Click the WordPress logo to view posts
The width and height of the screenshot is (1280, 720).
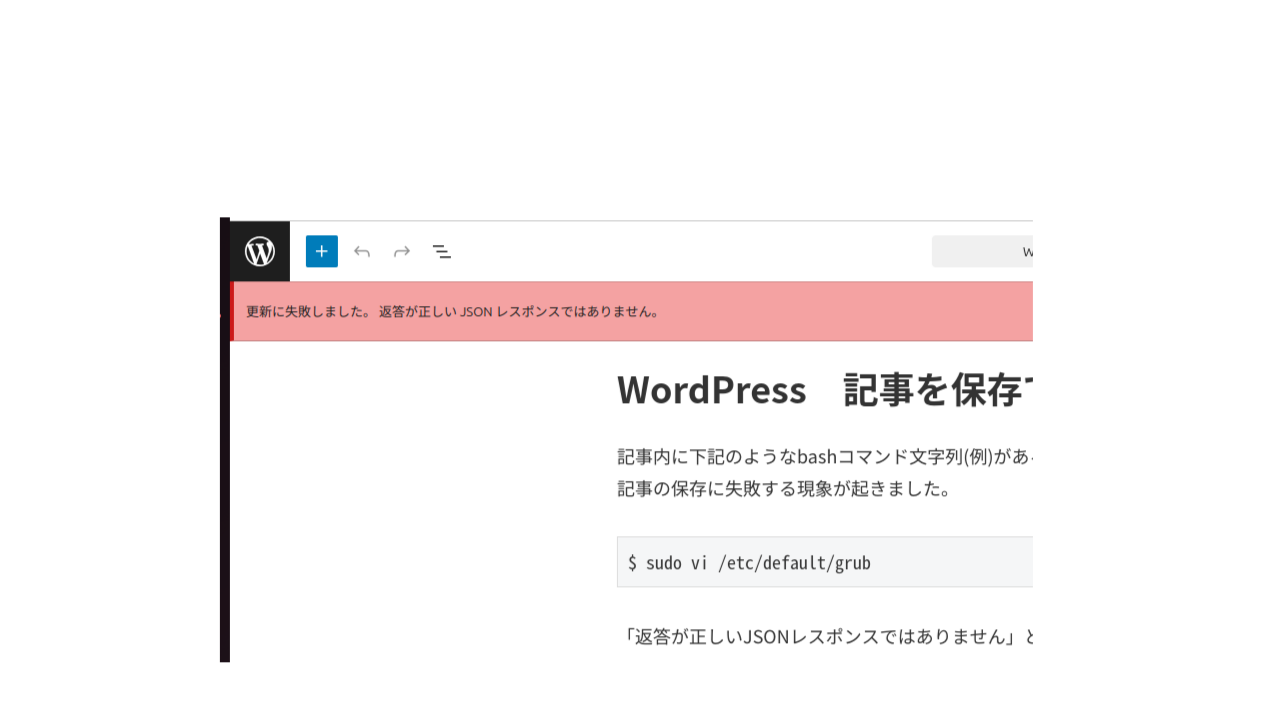click(x=260, y=251)
